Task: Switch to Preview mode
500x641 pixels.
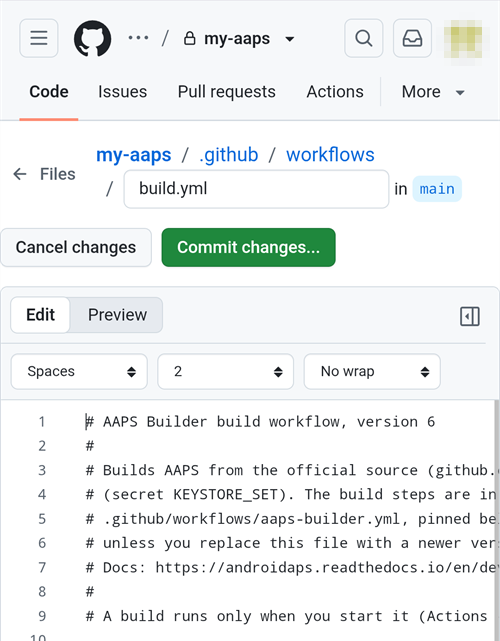Action: 117,315
